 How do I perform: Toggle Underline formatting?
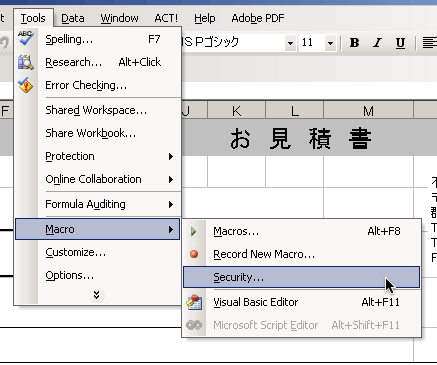pyautogui.click(x=400, y=43)
